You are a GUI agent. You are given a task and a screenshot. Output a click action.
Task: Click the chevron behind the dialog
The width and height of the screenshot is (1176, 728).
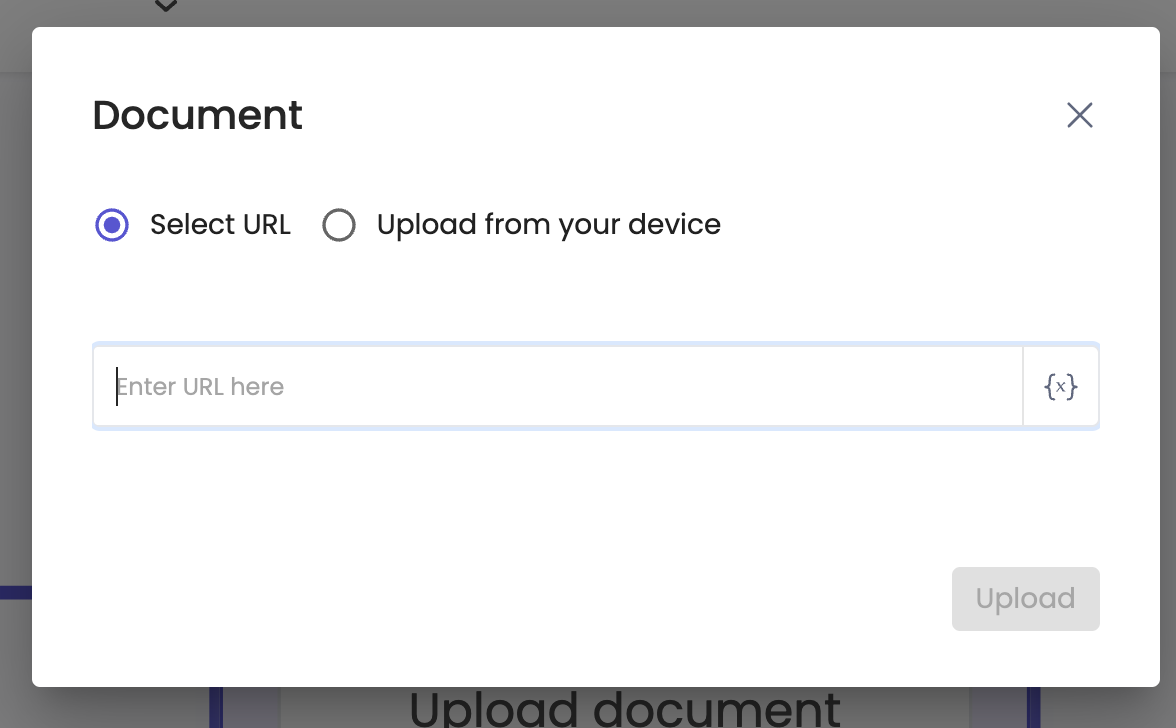point(166,6)
